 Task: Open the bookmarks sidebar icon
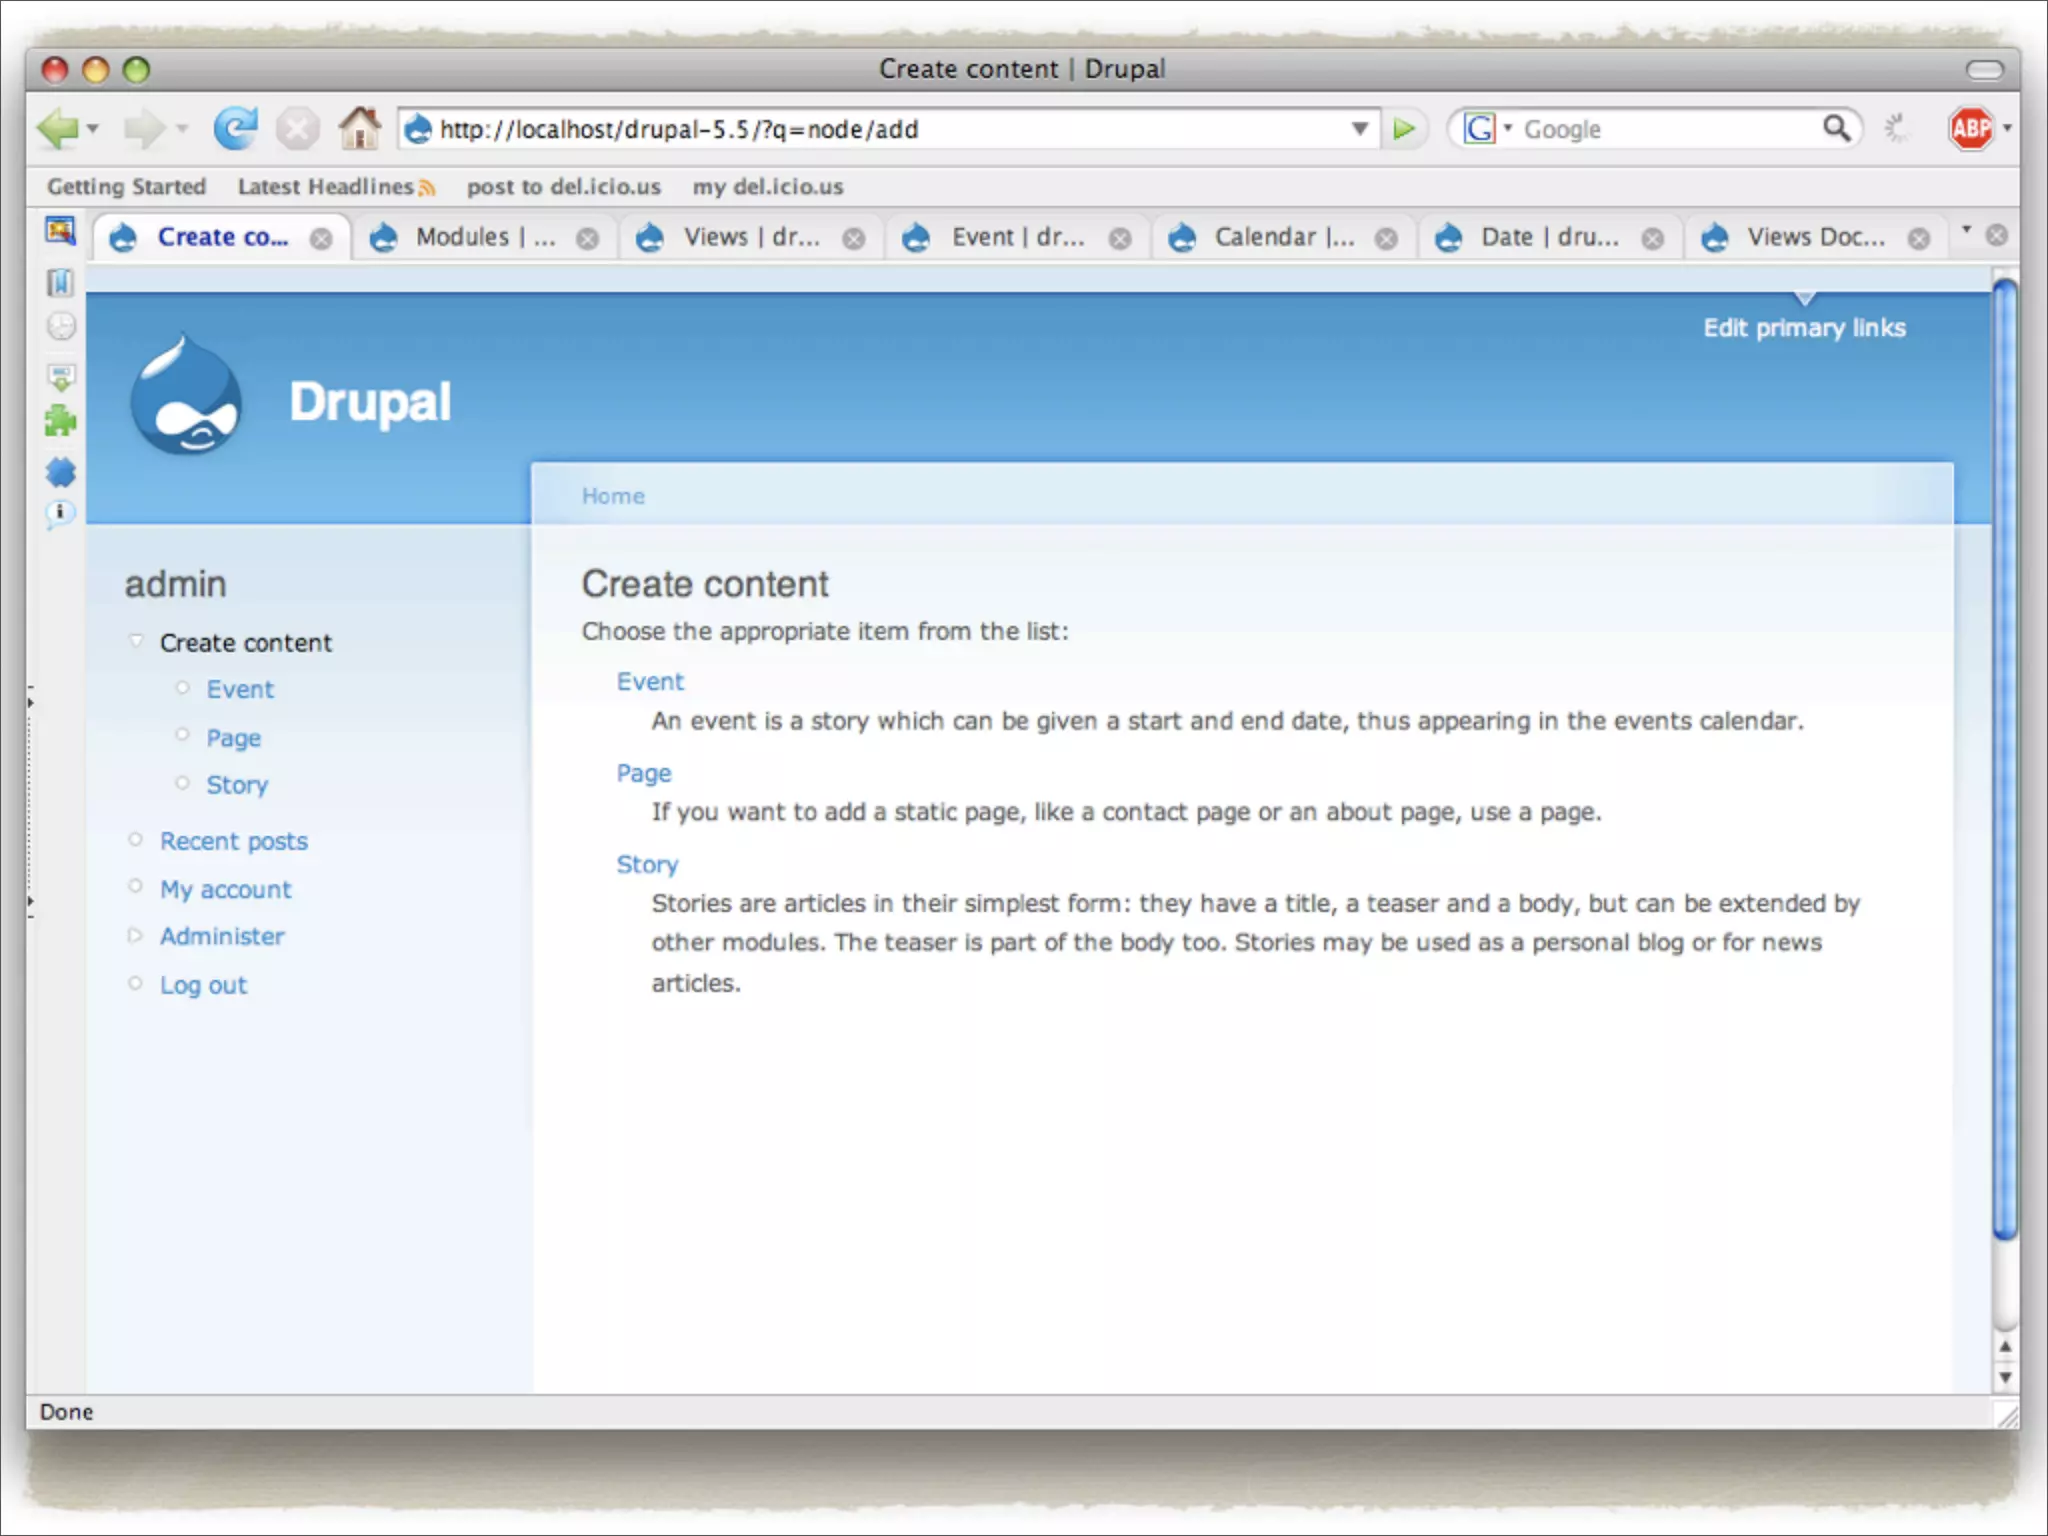pyautogui.click(x=60, y=283)
